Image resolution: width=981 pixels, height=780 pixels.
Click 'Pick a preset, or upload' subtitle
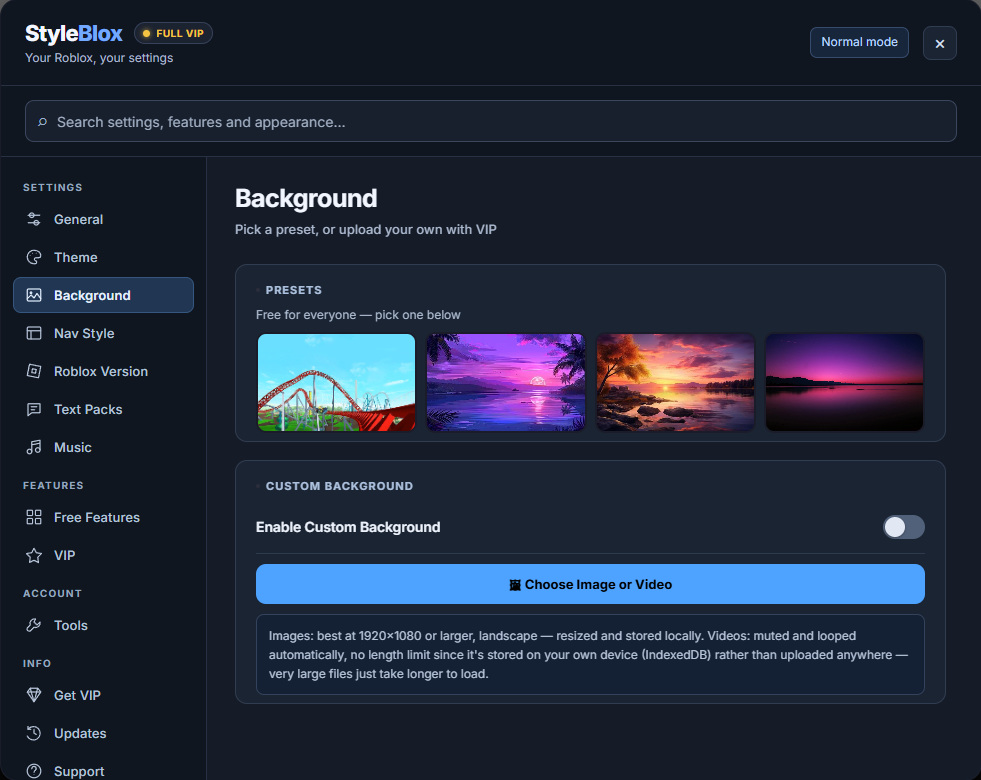pyautogui.click(x=365, y=230)
